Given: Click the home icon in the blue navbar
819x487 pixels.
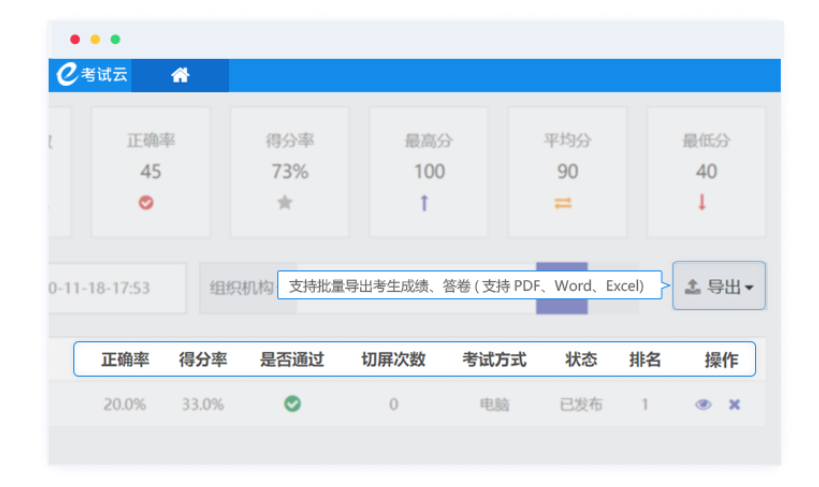Looking at the screenshot, I should point(180,75).
